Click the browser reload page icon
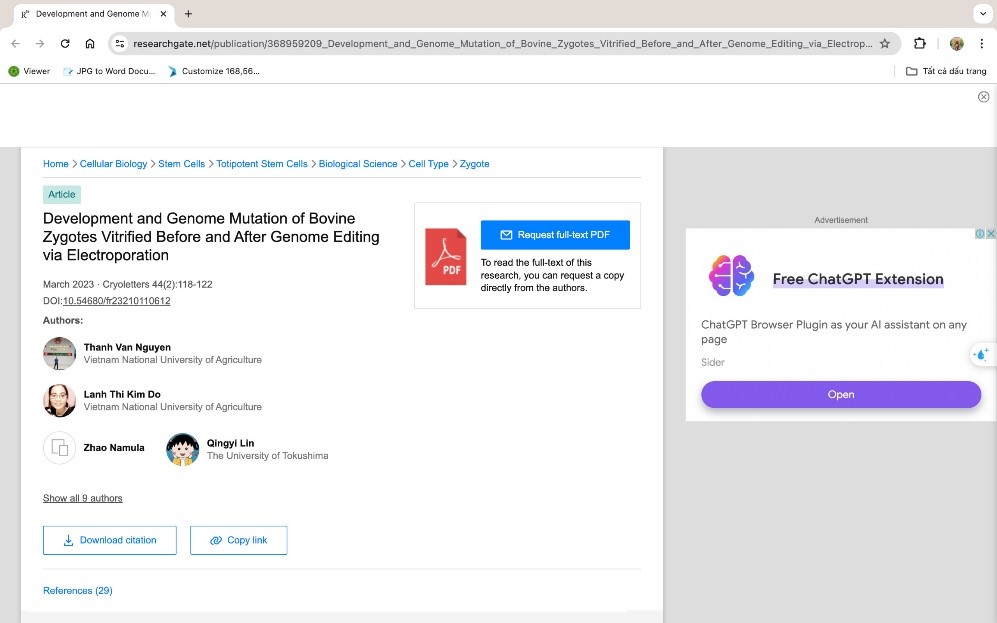 (65, 44)
